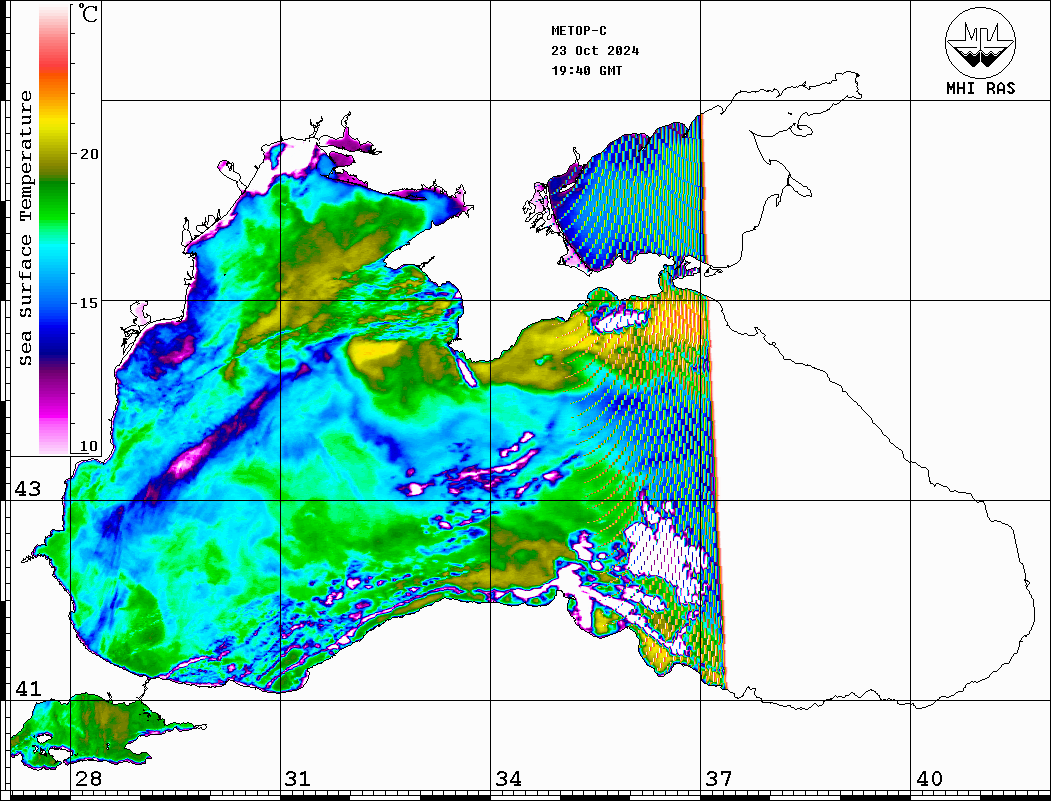Click the '19:40 GMT' time text
This screenshot has height=801, width=1051.
tap(586, 70)
